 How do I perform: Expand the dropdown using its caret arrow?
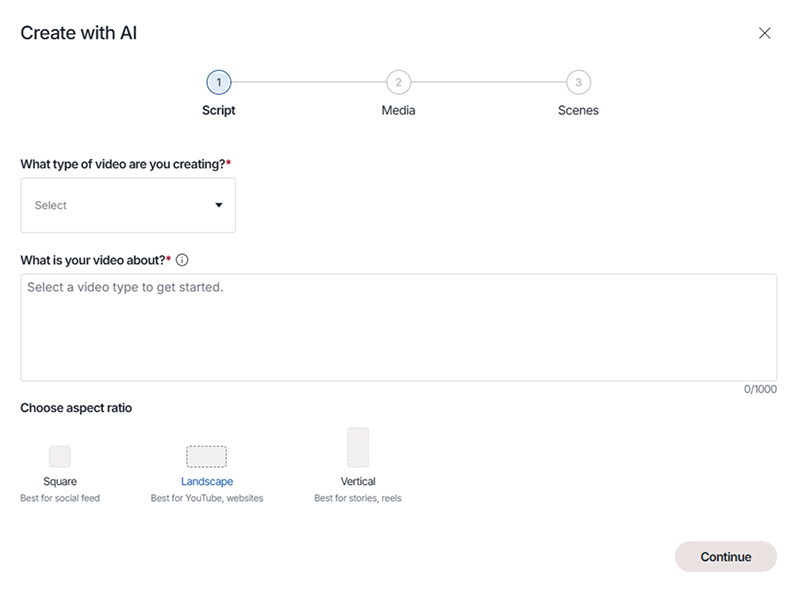(219, 206)
